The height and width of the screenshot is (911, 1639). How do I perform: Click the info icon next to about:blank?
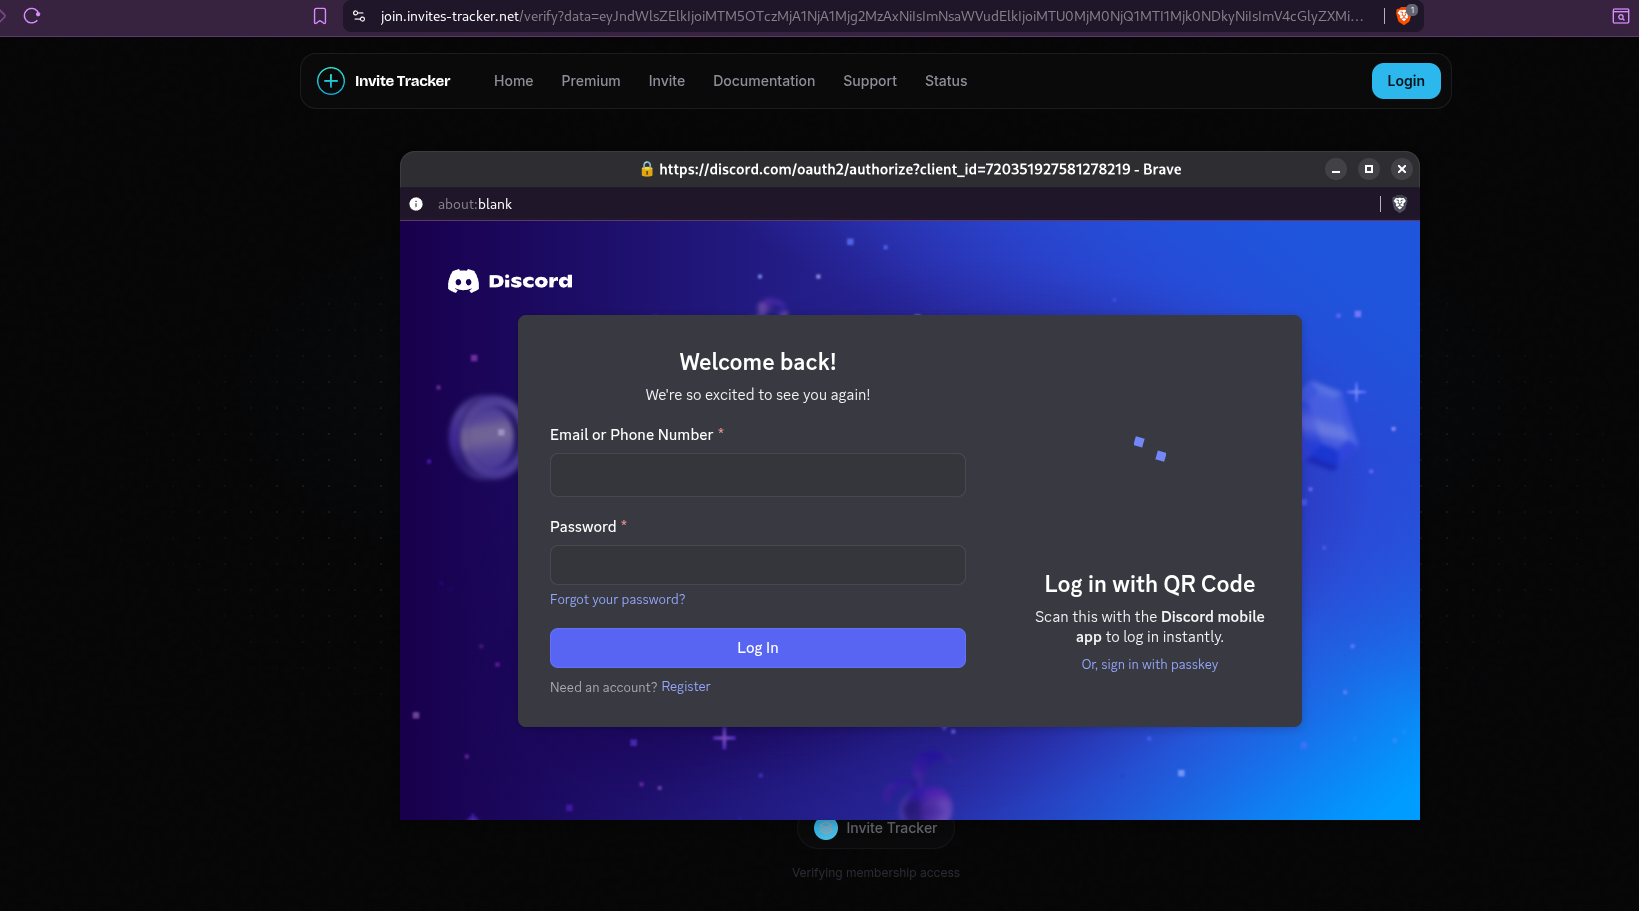point(416,204)
